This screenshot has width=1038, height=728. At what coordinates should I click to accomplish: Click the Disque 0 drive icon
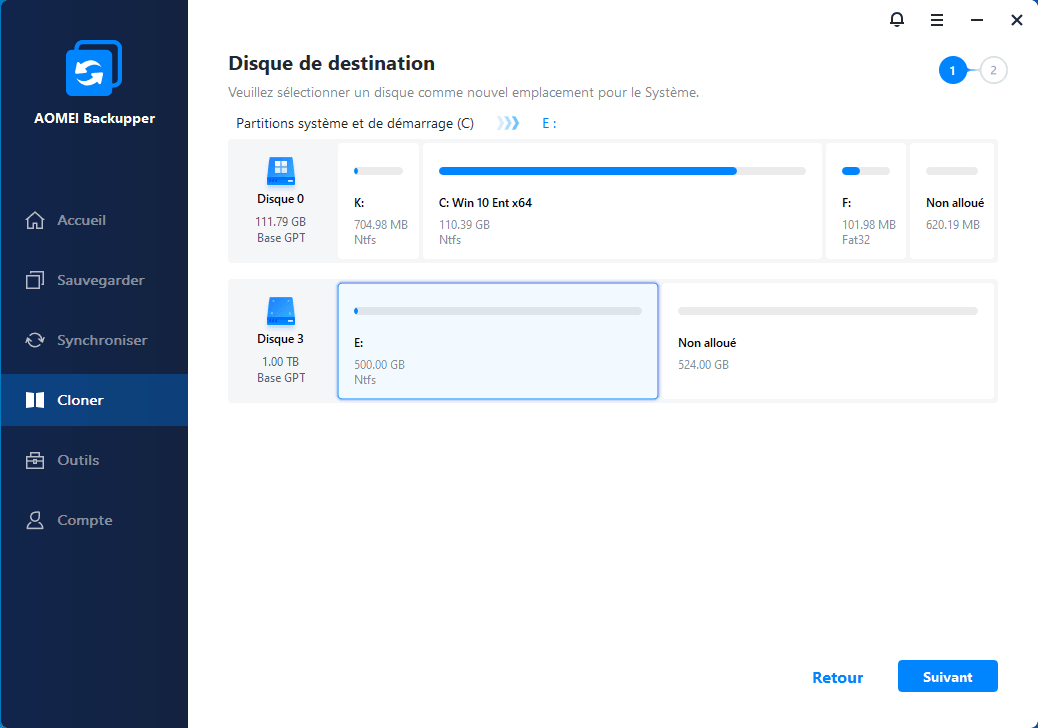(x=281, y=171)
